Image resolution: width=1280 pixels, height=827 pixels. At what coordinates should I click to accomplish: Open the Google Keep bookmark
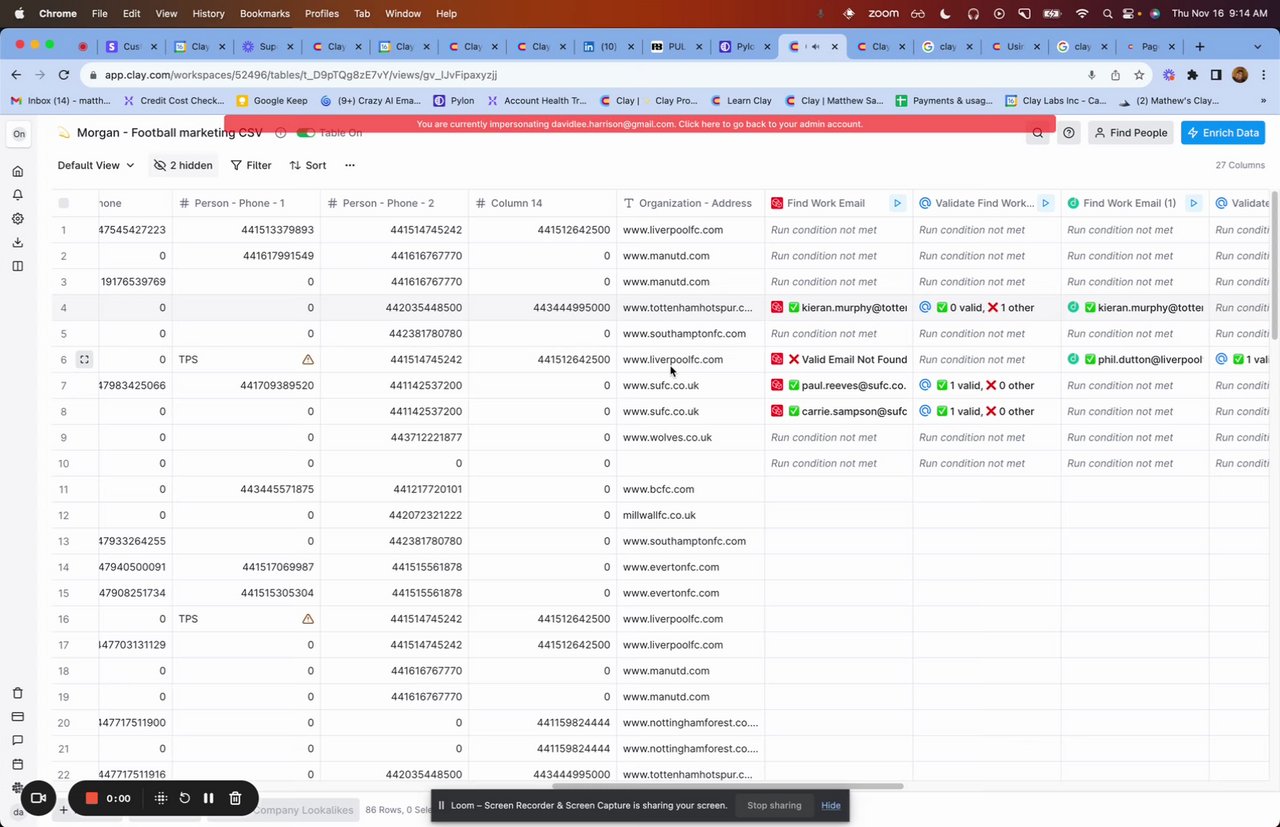[x=272, y=100]
